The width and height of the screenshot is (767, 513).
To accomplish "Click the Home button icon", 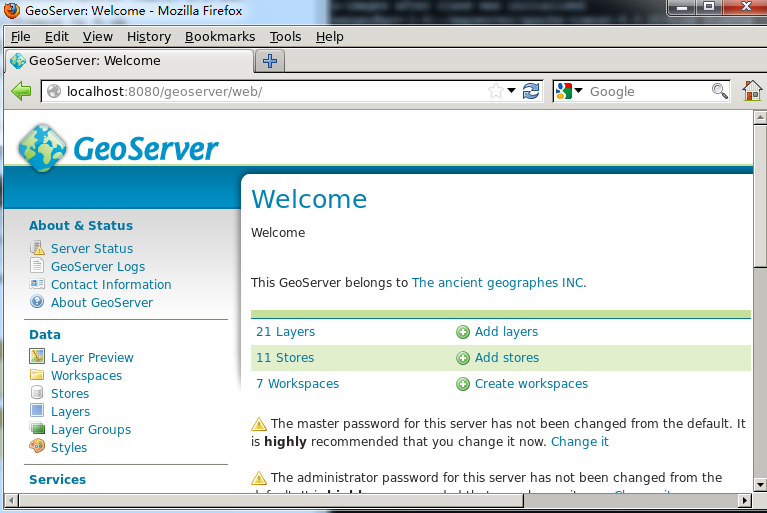I will pyautogui.click(x=752, y=90).
